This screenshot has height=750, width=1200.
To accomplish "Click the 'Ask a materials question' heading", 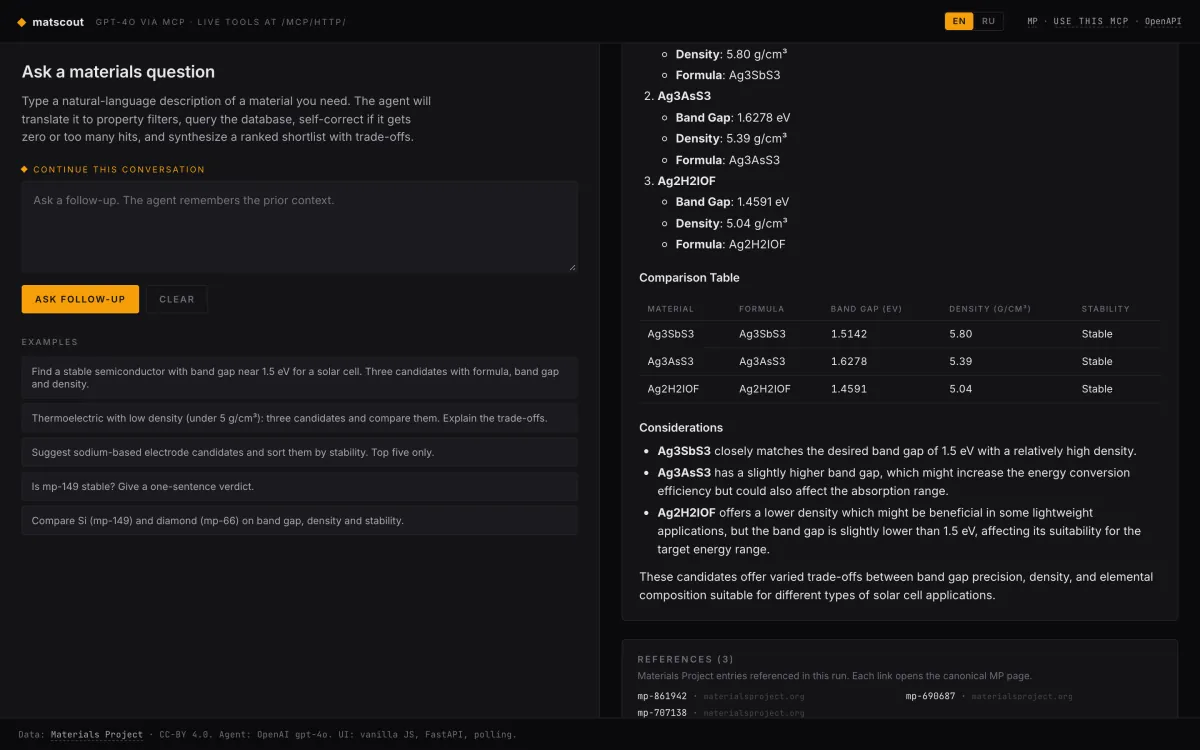I will pyautogui.click(x=118, y=72).
